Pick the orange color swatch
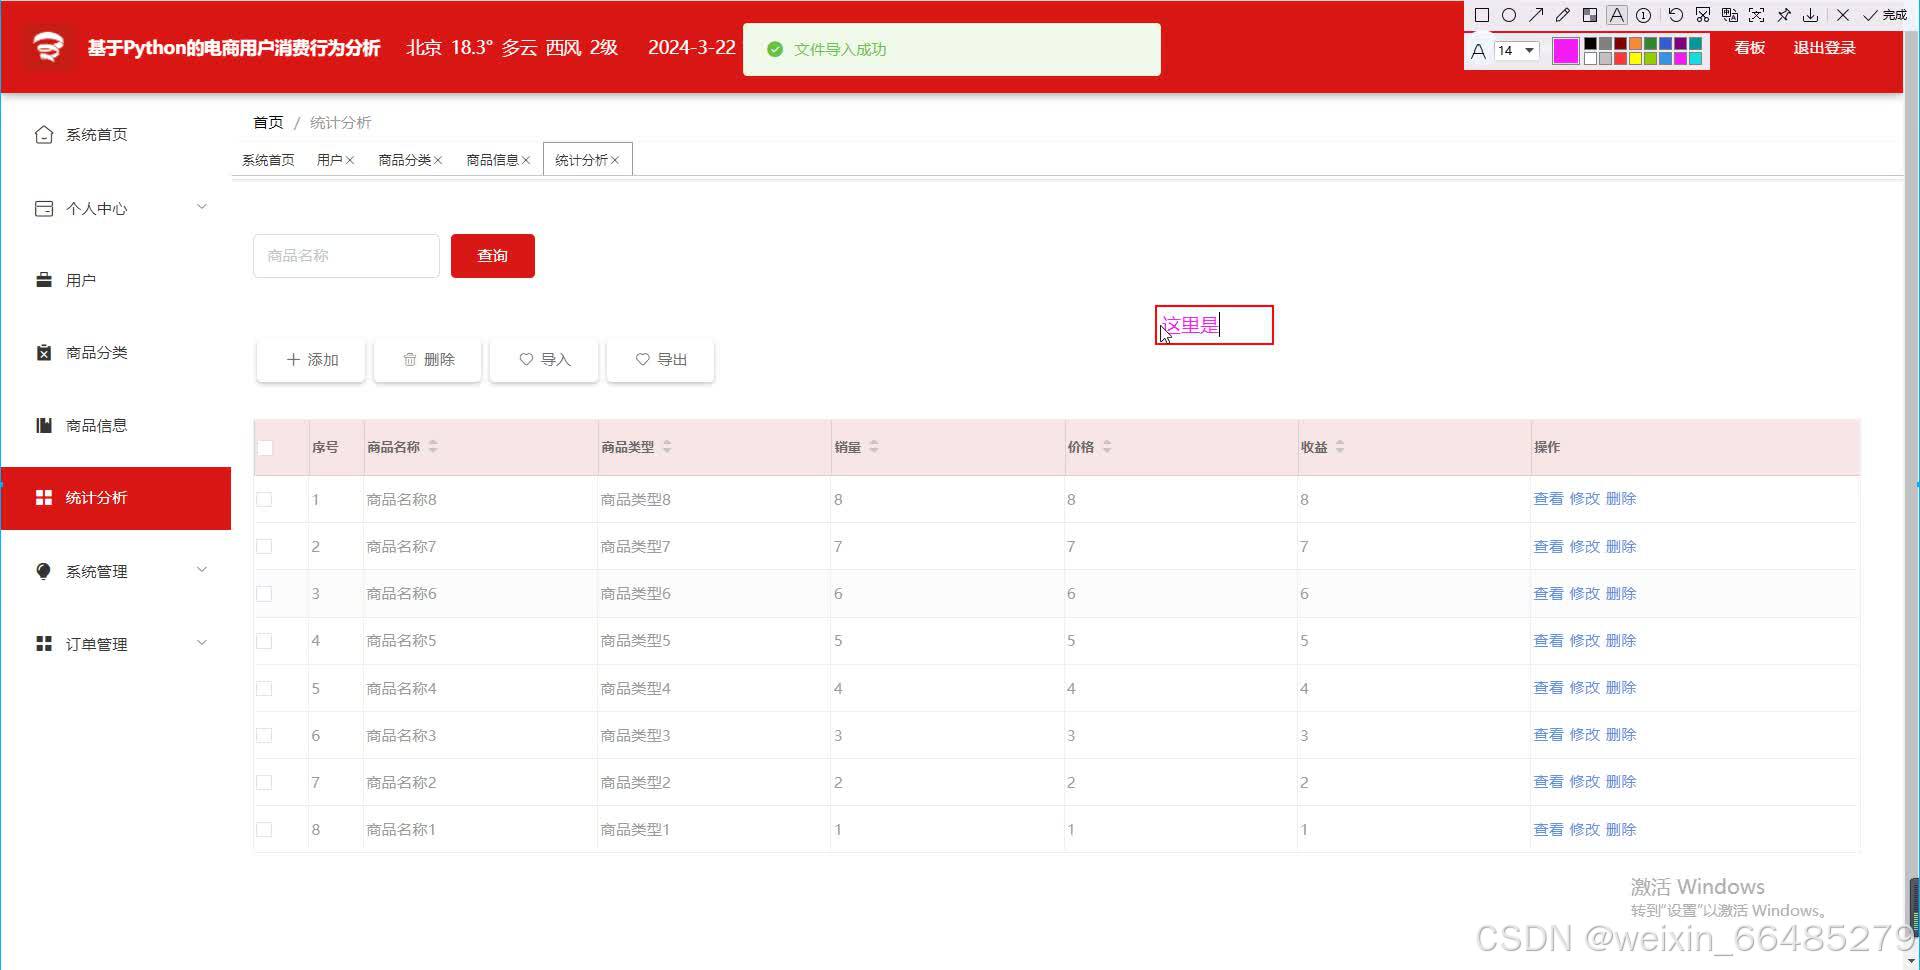Image resolution: width=1920 pixels, height=970 pixels. [x=1635, y=43]
